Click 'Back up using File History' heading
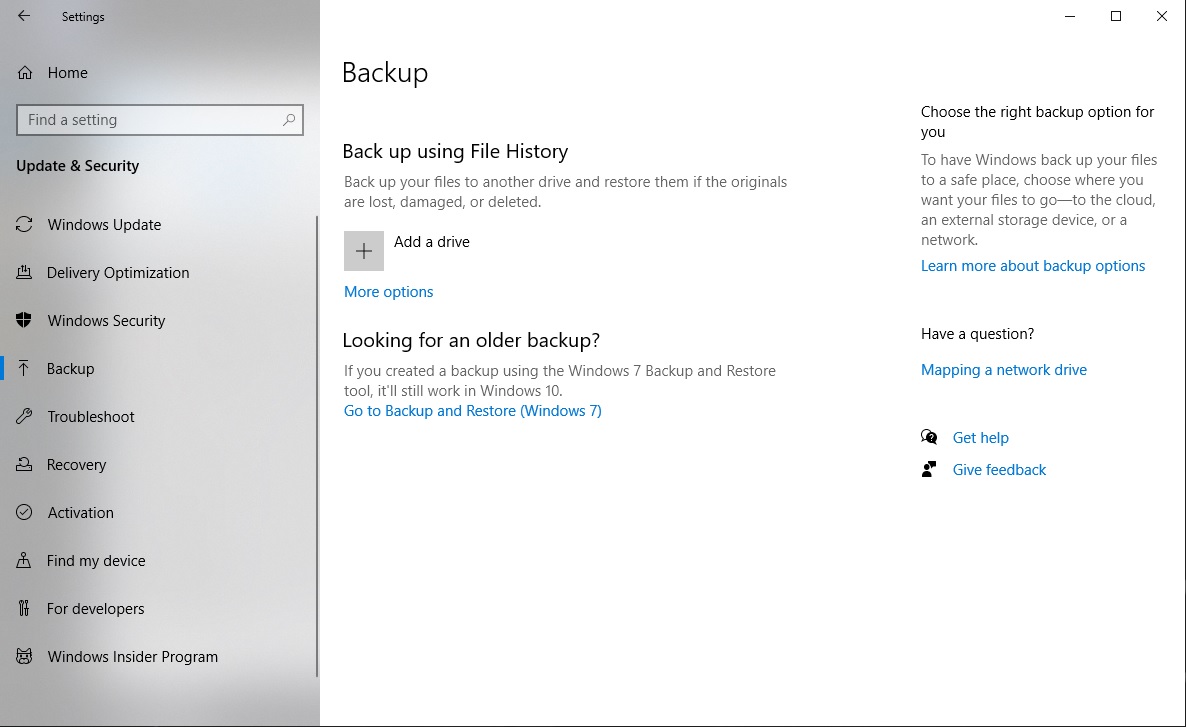 point(455,151)
